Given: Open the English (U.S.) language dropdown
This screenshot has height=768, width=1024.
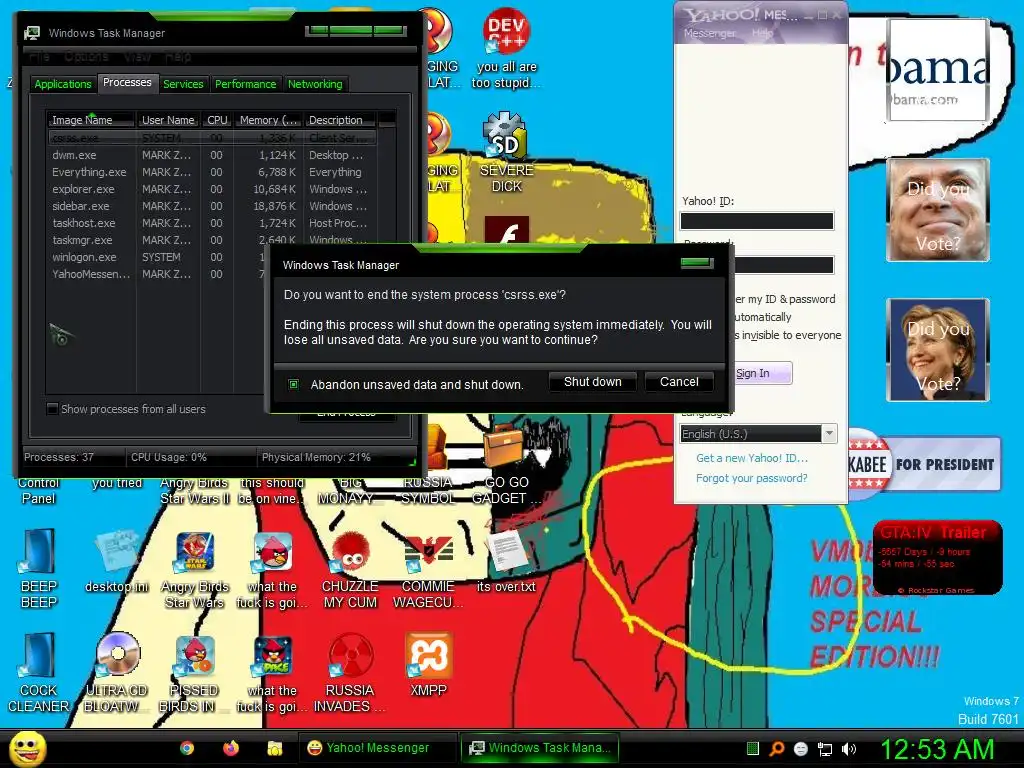Looking at the screenshot, I should point(758,434).
